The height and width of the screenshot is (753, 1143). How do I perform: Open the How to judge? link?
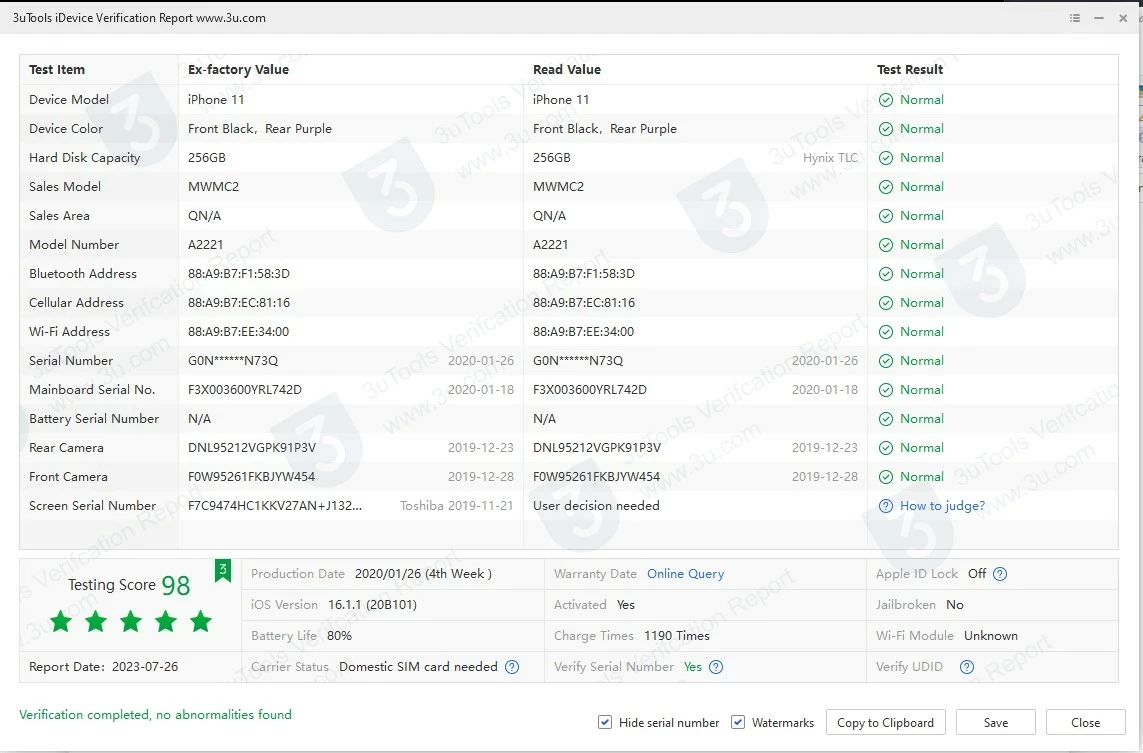pyautogui.click(x=943, y=506)
